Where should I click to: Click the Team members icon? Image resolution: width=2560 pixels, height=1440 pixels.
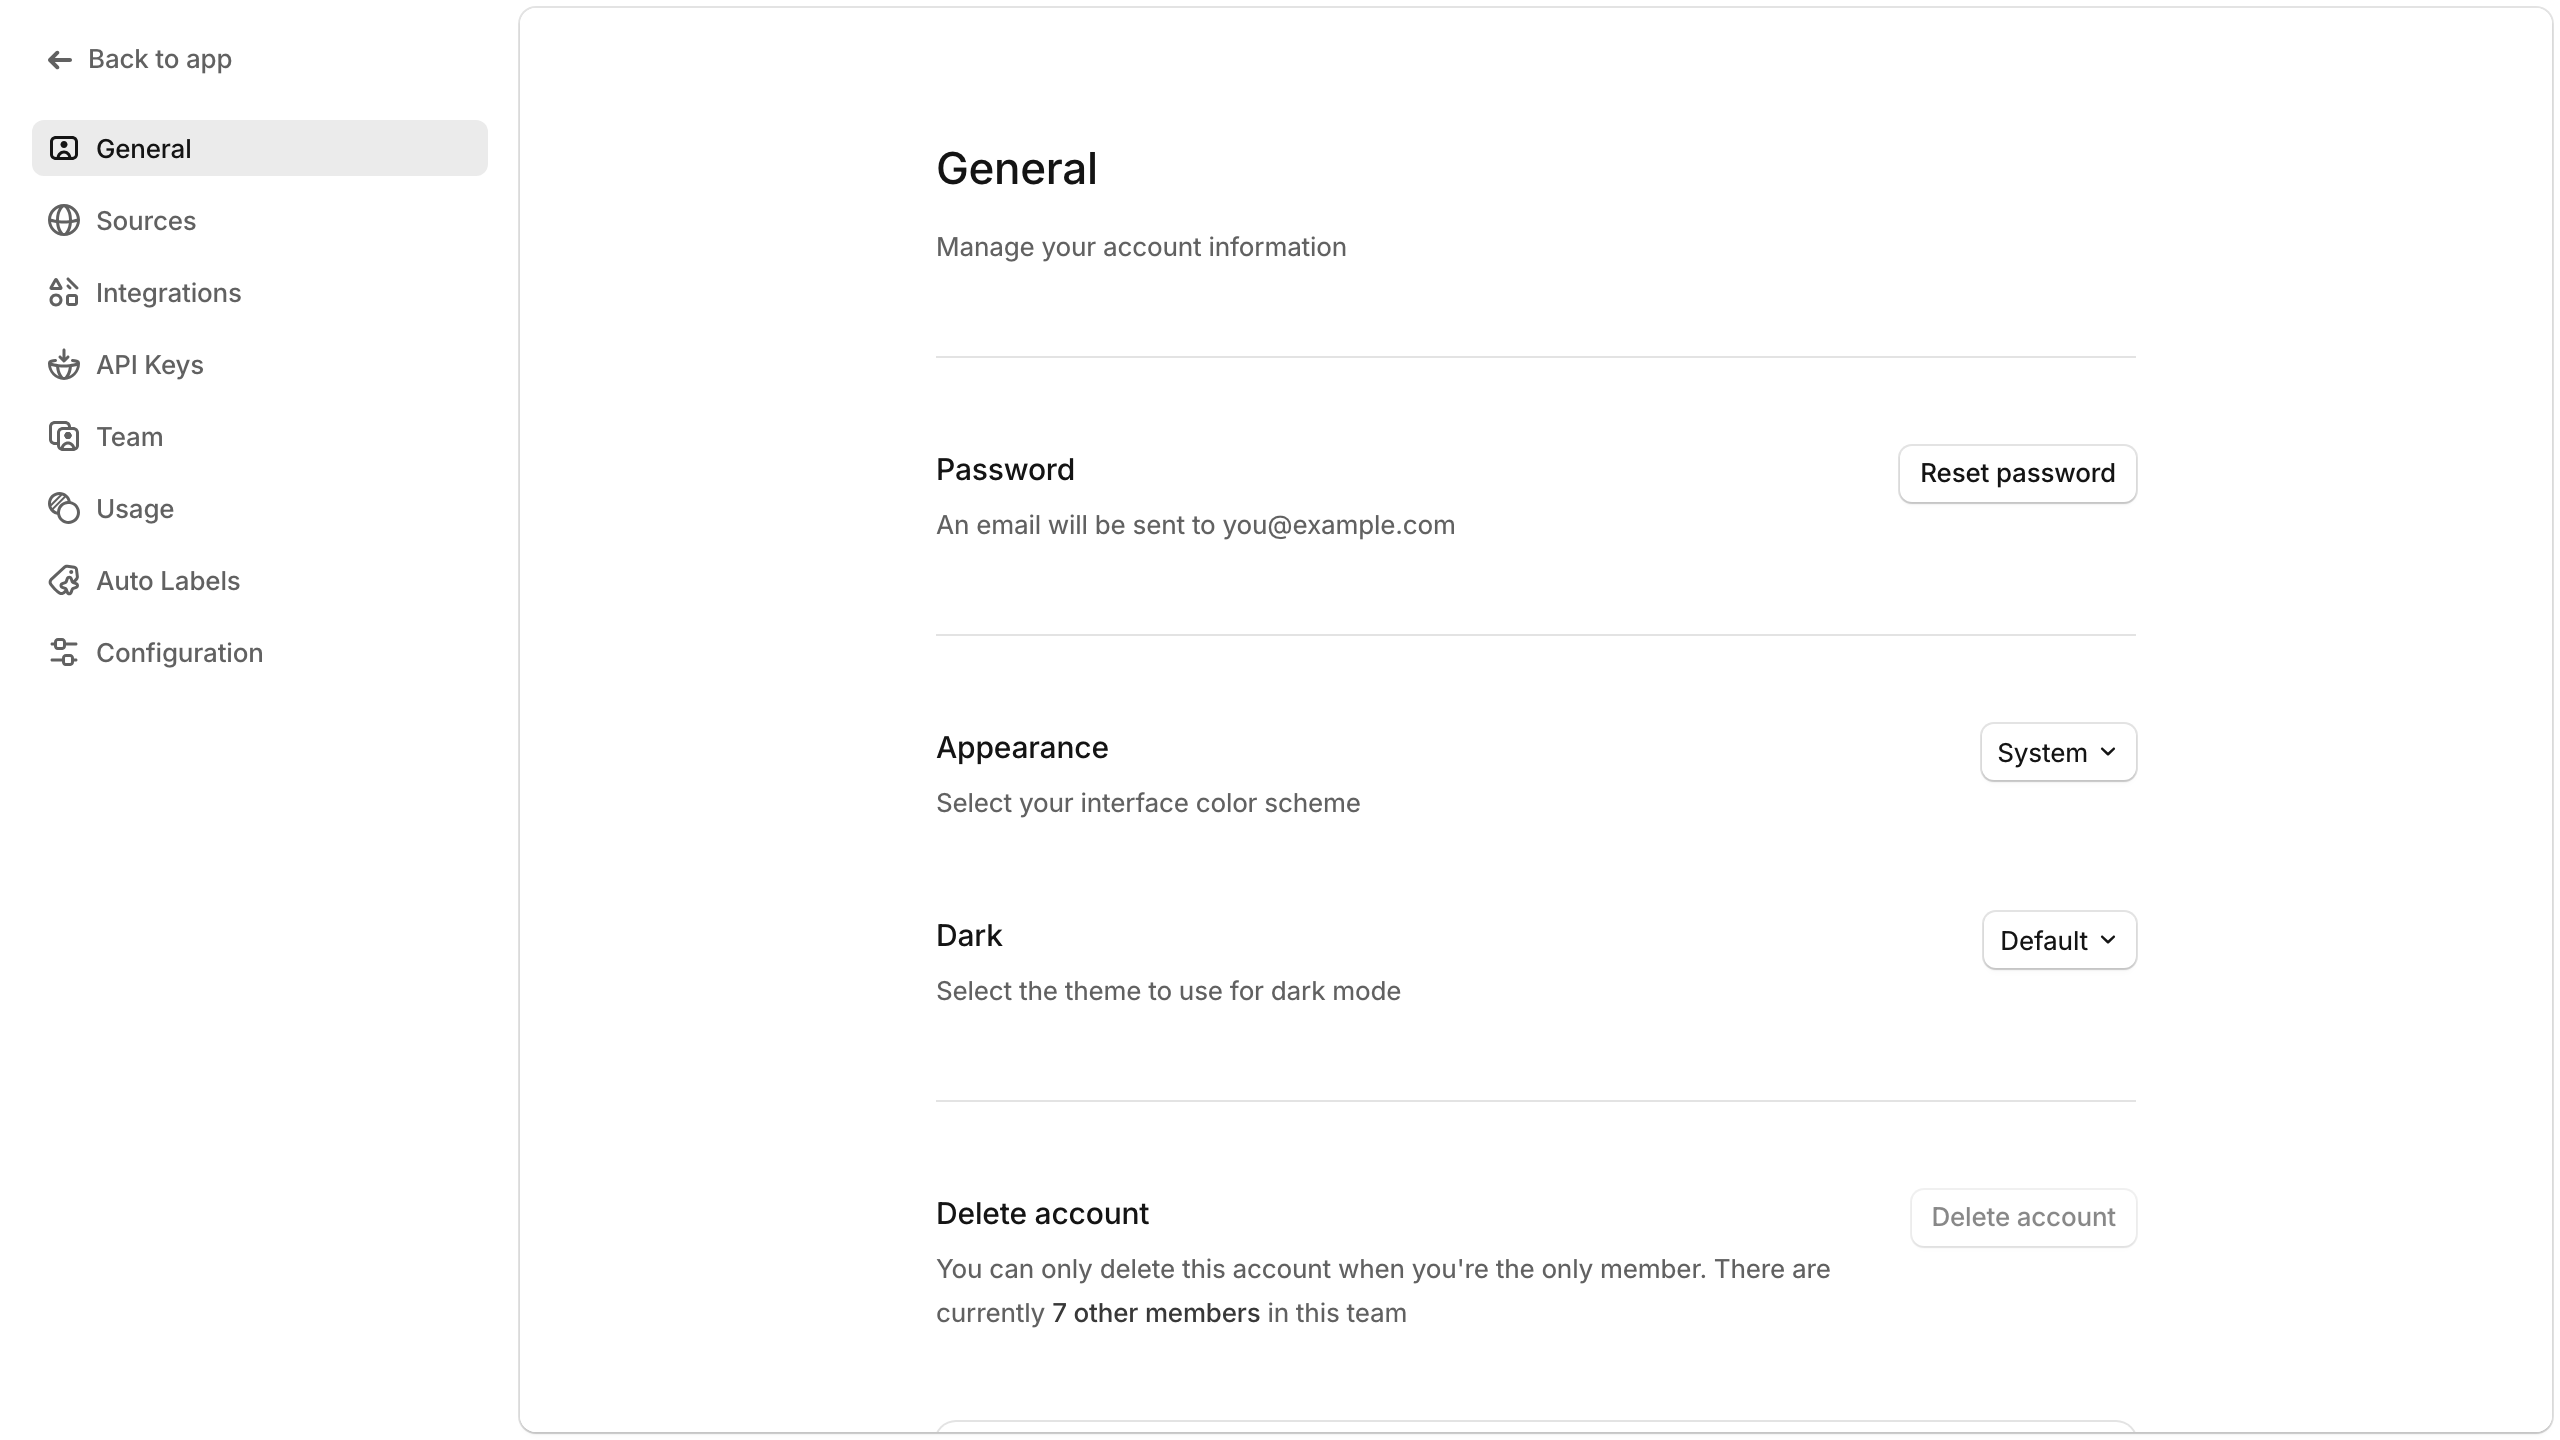coord(64,437)
